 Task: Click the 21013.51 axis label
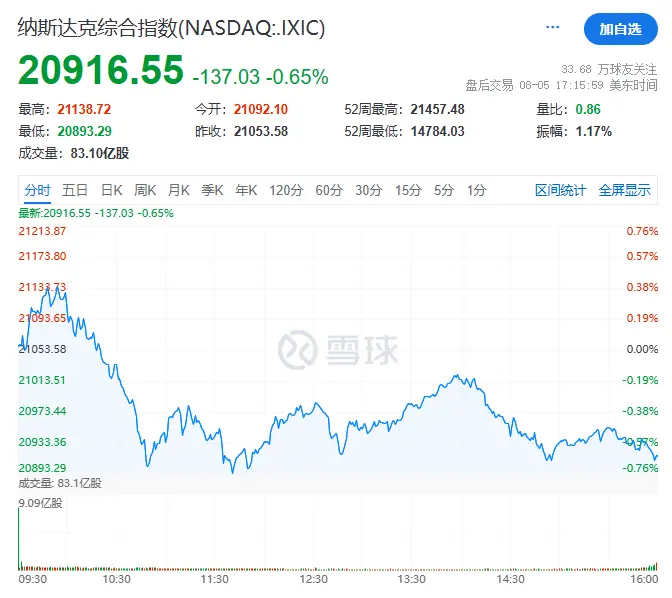pos(42,380)
